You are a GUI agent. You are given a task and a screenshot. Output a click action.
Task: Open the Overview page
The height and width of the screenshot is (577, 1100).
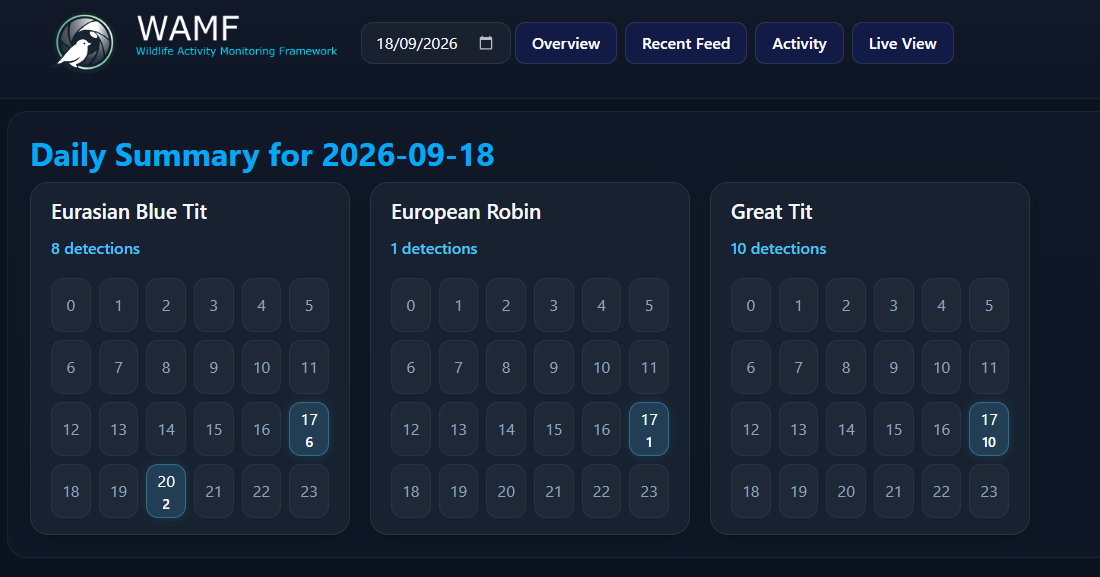566,43
